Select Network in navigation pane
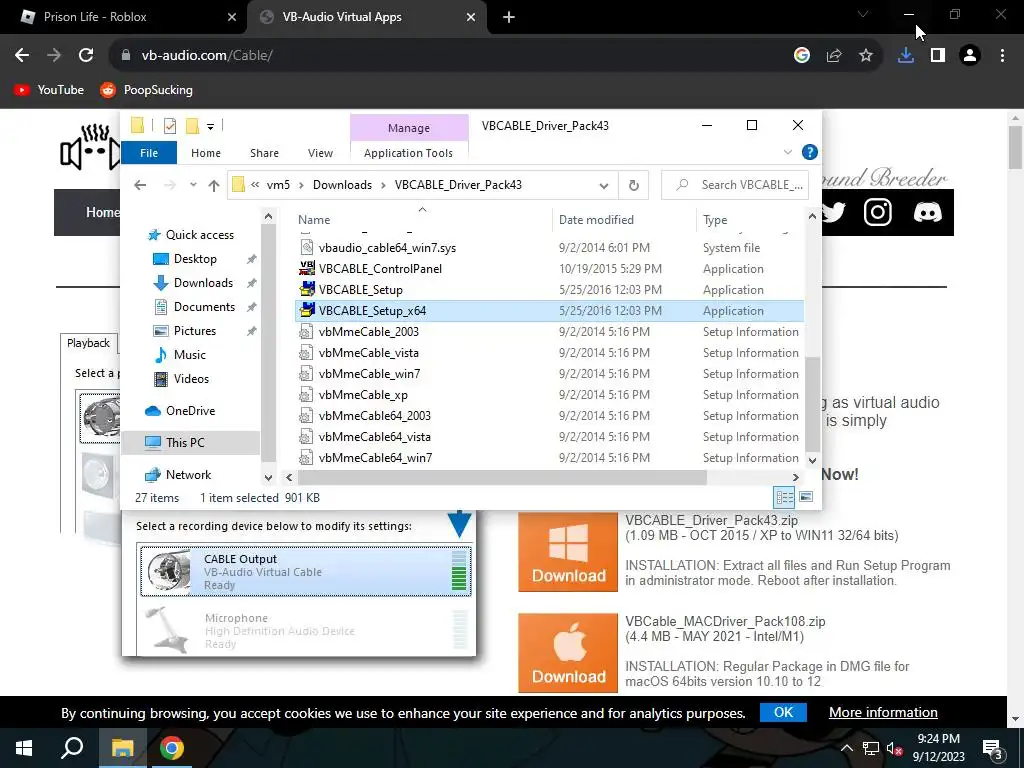This screenshot has height=768, width=1024. [x=188, y=475]
